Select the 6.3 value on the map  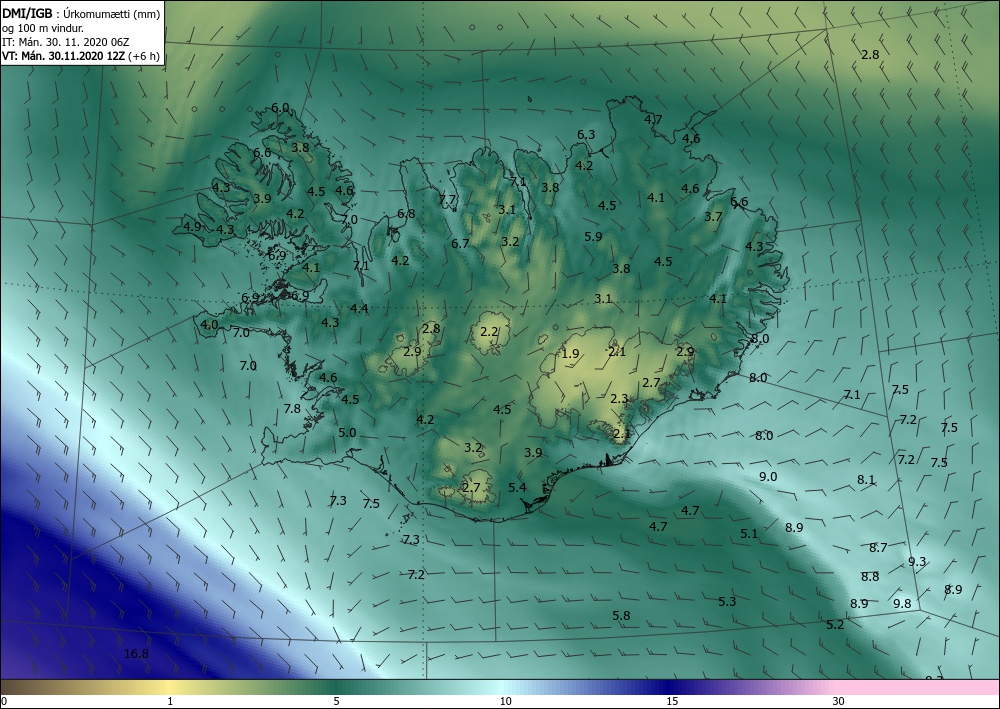(586, 135)
